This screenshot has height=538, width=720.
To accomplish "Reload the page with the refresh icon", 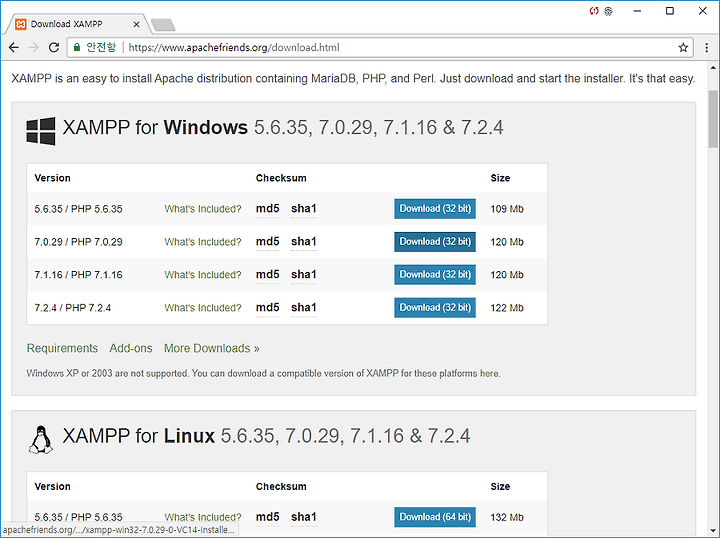I will [54, 47].
